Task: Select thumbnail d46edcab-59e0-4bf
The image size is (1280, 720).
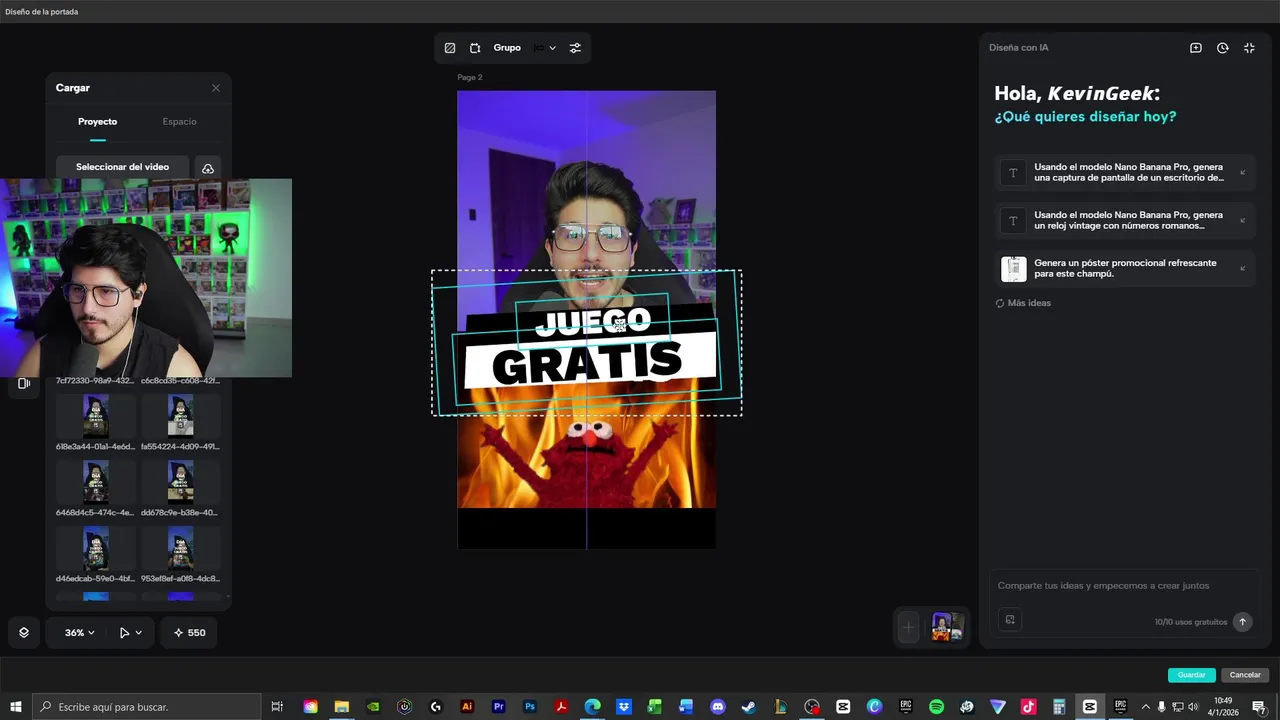Action: click(96, 547)
